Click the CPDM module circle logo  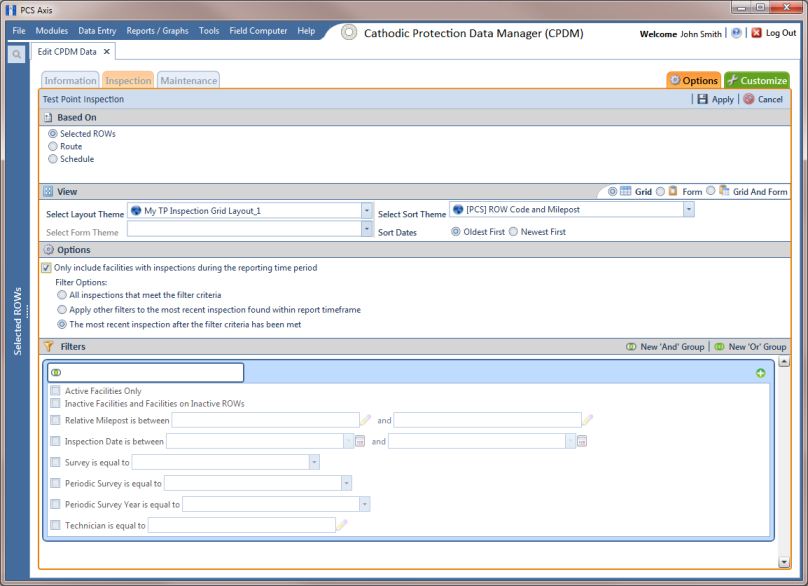click(349, 32)
